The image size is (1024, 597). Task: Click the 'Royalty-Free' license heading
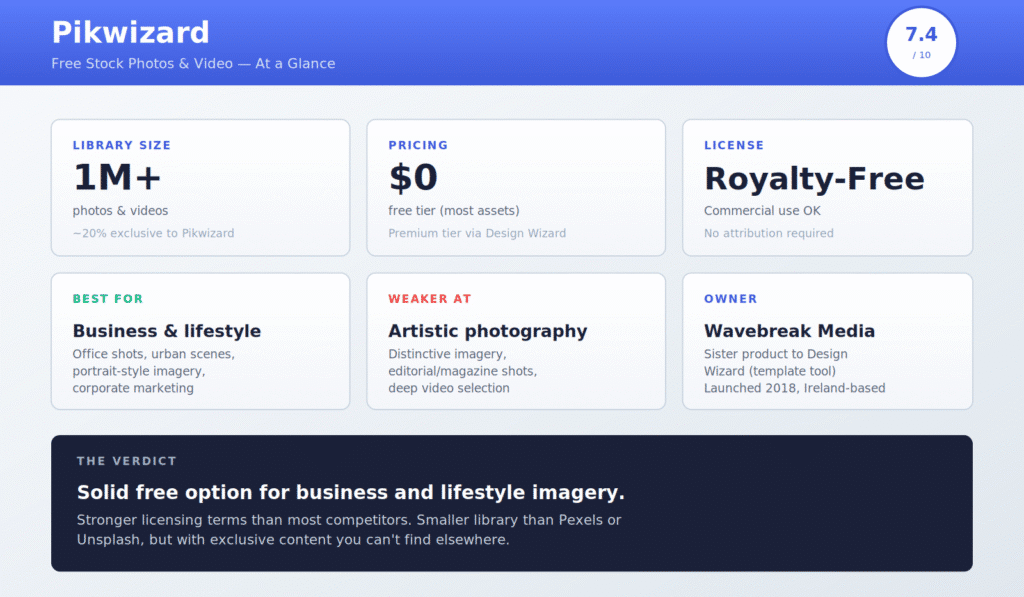coord(814,178)
